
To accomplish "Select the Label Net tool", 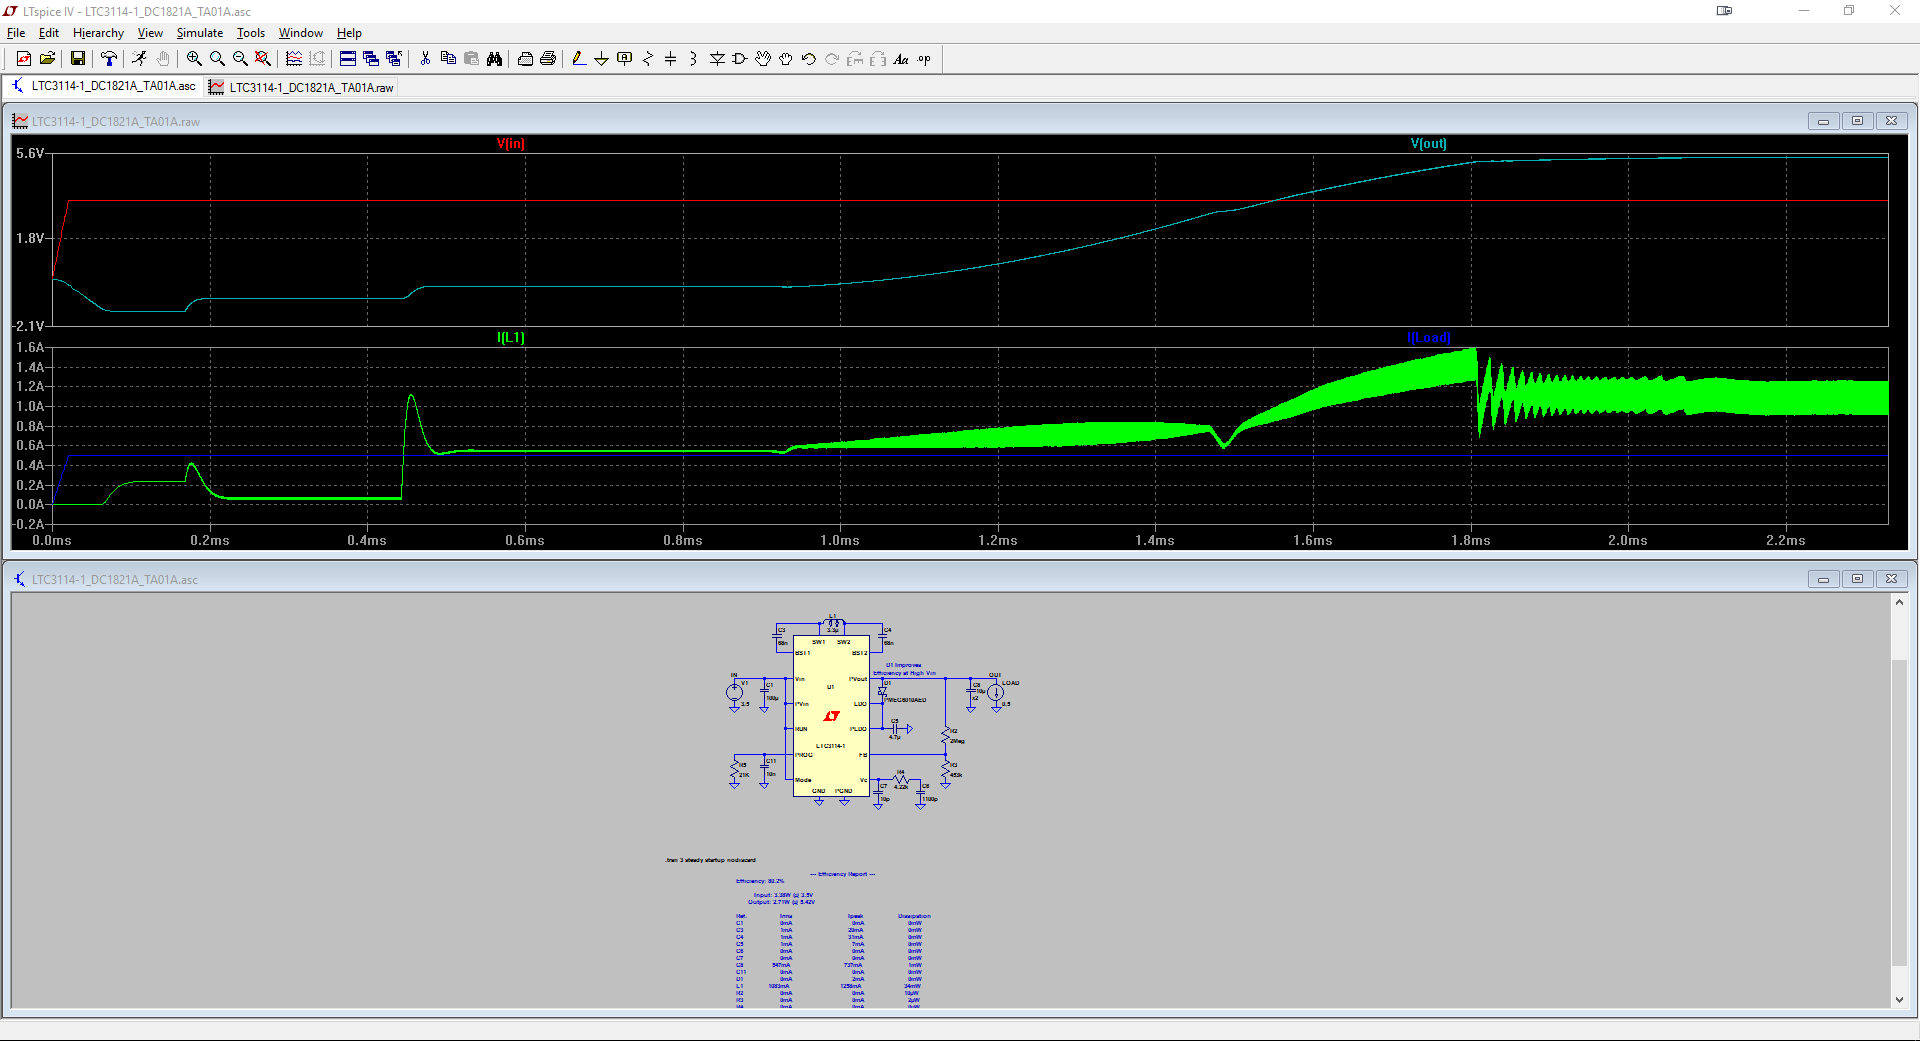I will 625,59.
